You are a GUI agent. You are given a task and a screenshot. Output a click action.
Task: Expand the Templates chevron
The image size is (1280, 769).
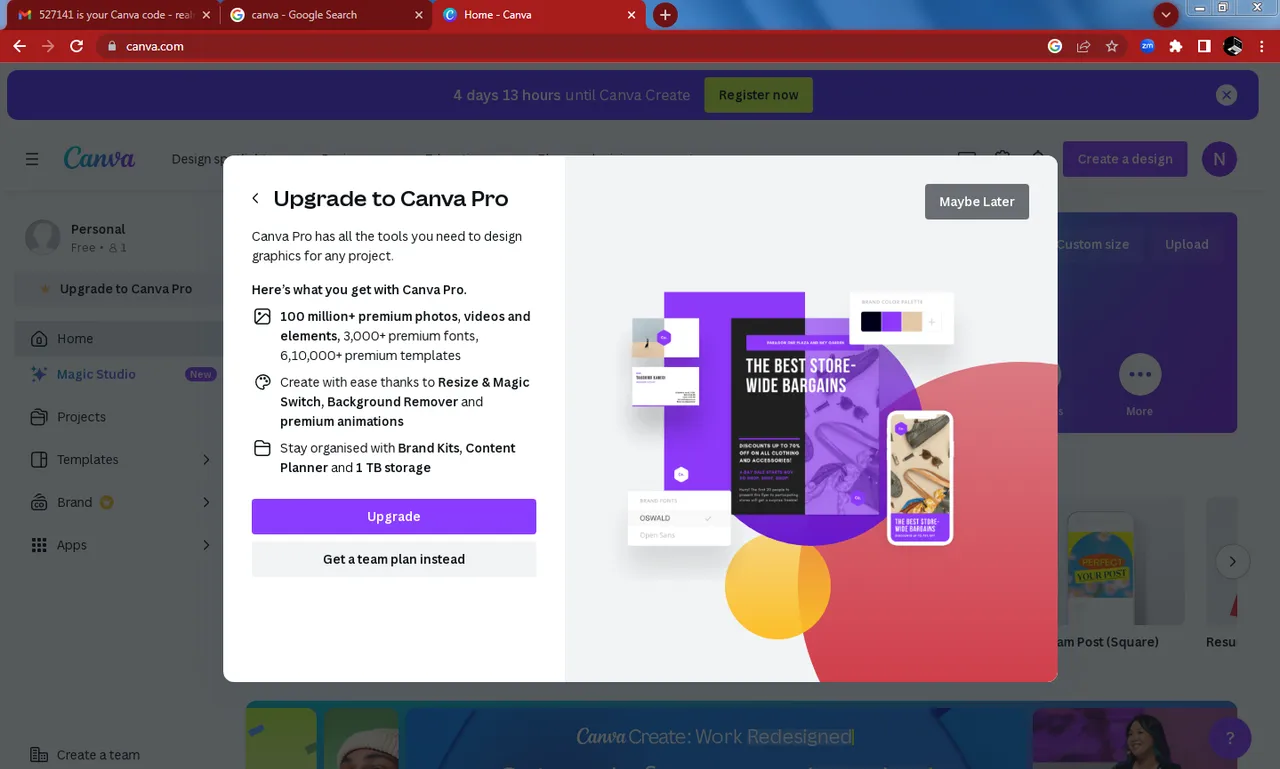206,460
